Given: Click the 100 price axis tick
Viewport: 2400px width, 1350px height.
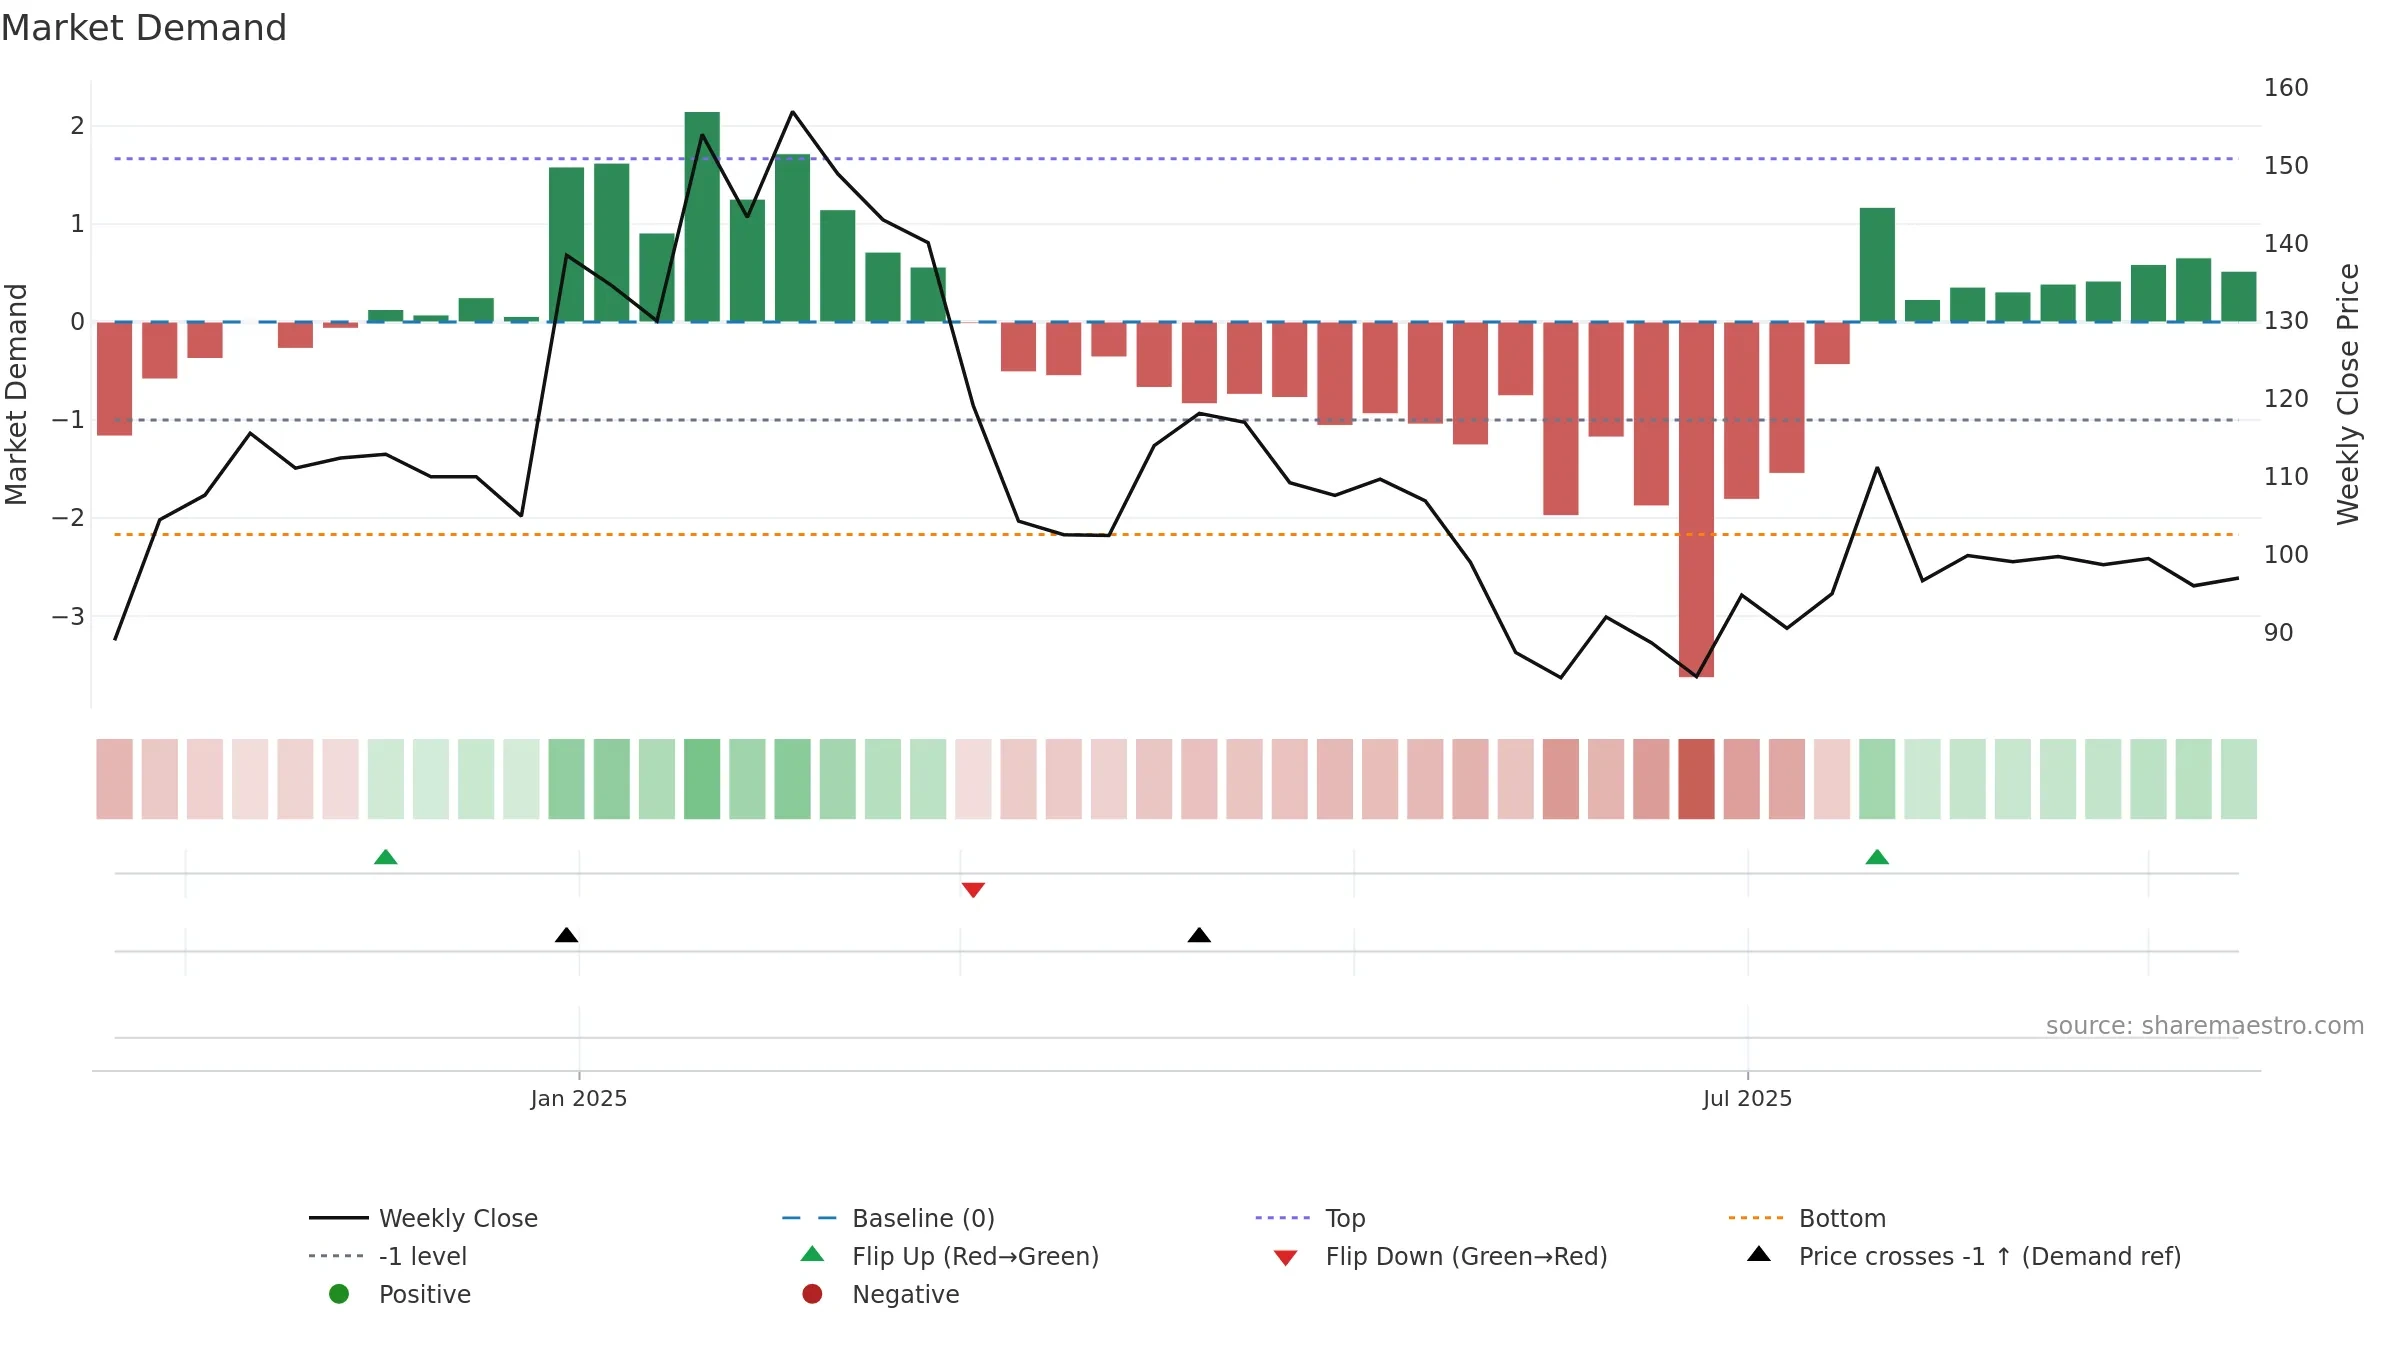Looking at the screenshot, I should click(x=2286, y=555).
